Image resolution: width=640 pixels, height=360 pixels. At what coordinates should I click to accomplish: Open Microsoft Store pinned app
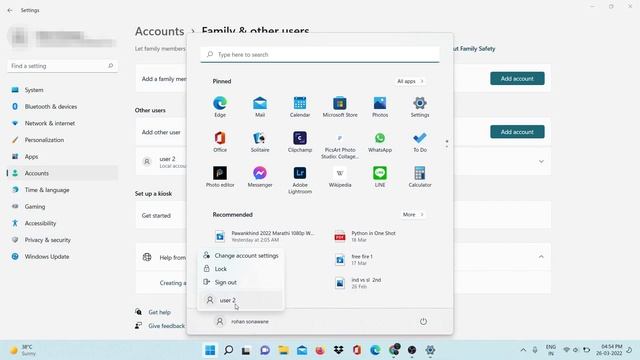[340, 107]
